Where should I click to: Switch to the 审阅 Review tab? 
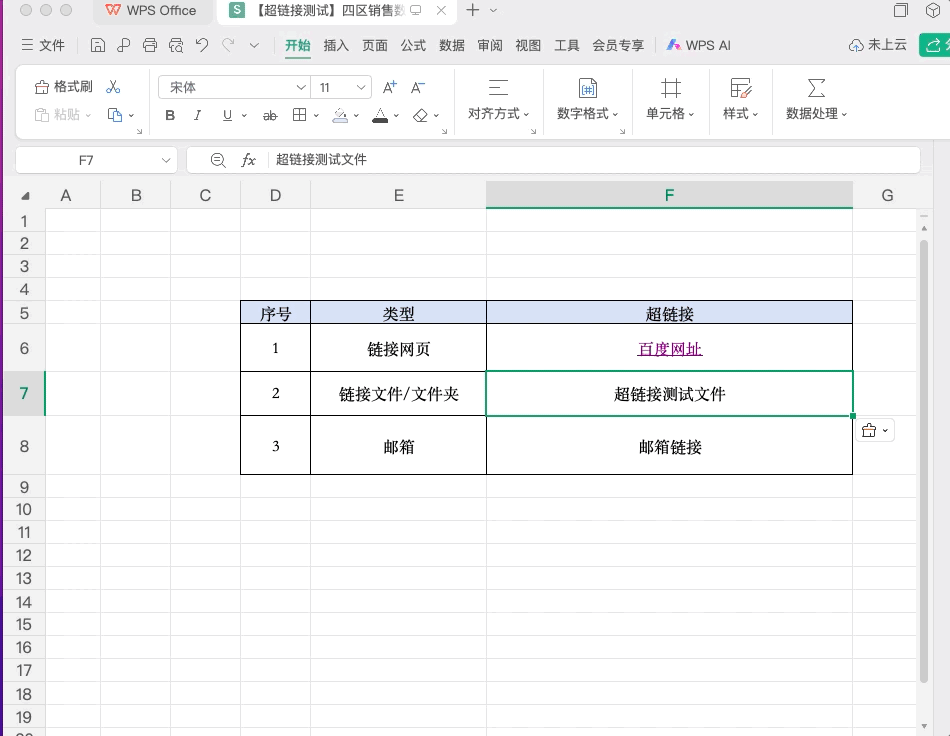[x=490, y=45]
